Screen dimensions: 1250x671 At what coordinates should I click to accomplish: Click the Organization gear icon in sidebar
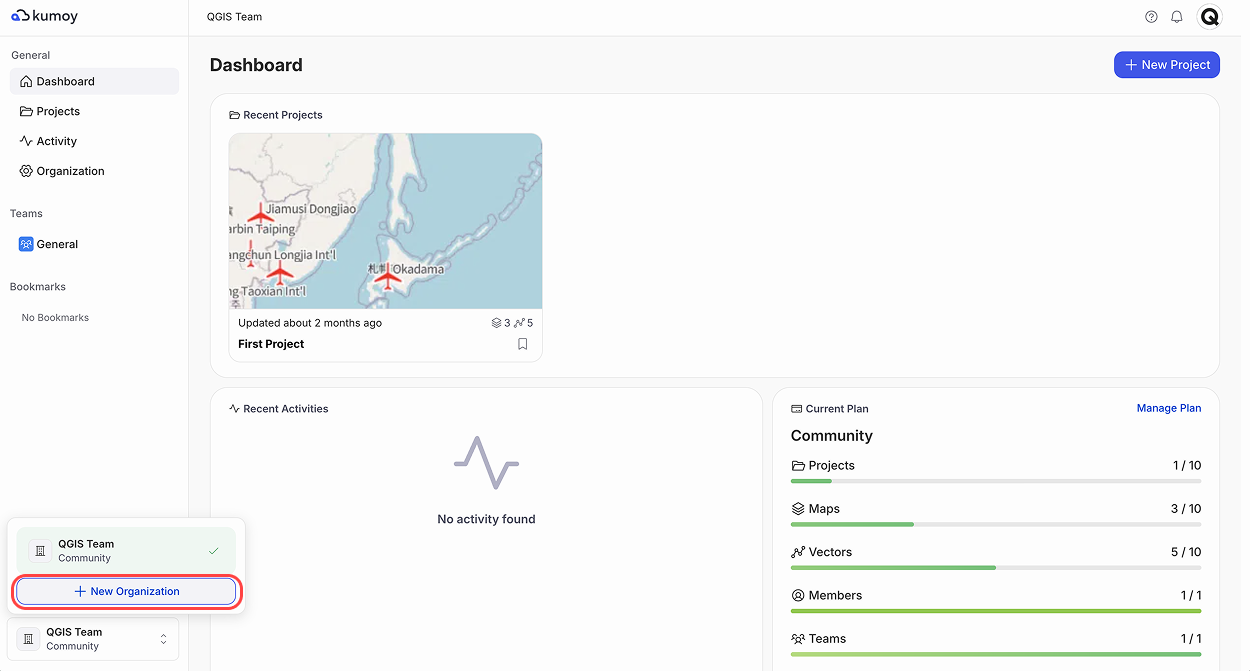(26, 171)
